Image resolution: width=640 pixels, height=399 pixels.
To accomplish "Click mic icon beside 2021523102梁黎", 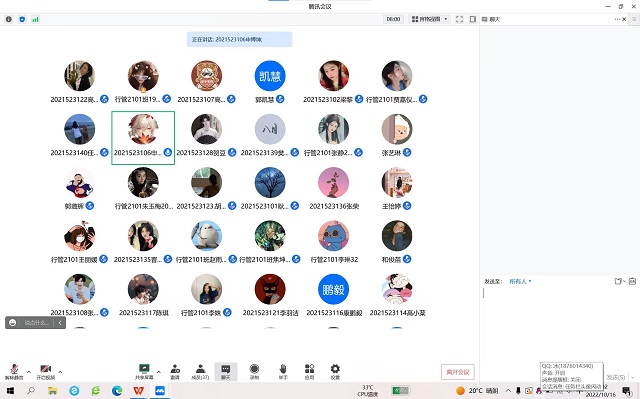I will click(359, 99).
